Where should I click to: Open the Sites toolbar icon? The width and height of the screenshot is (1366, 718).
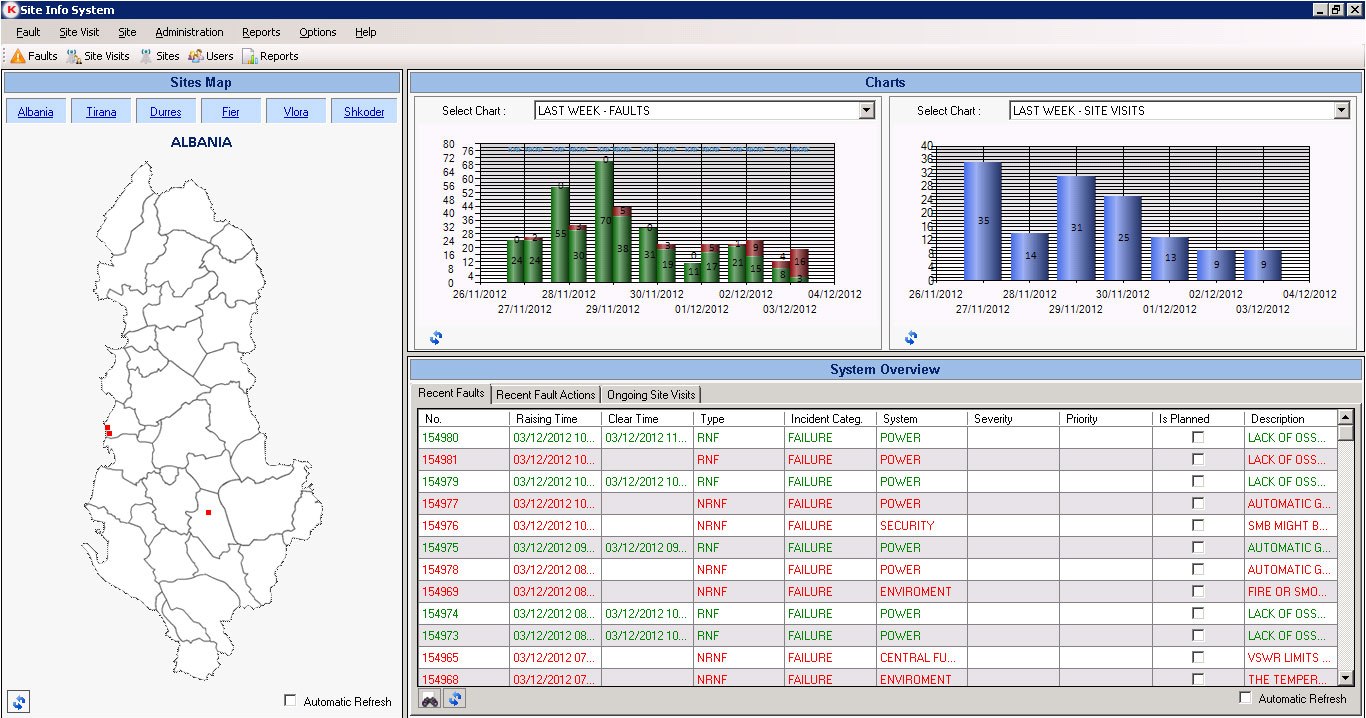point(146,56)
